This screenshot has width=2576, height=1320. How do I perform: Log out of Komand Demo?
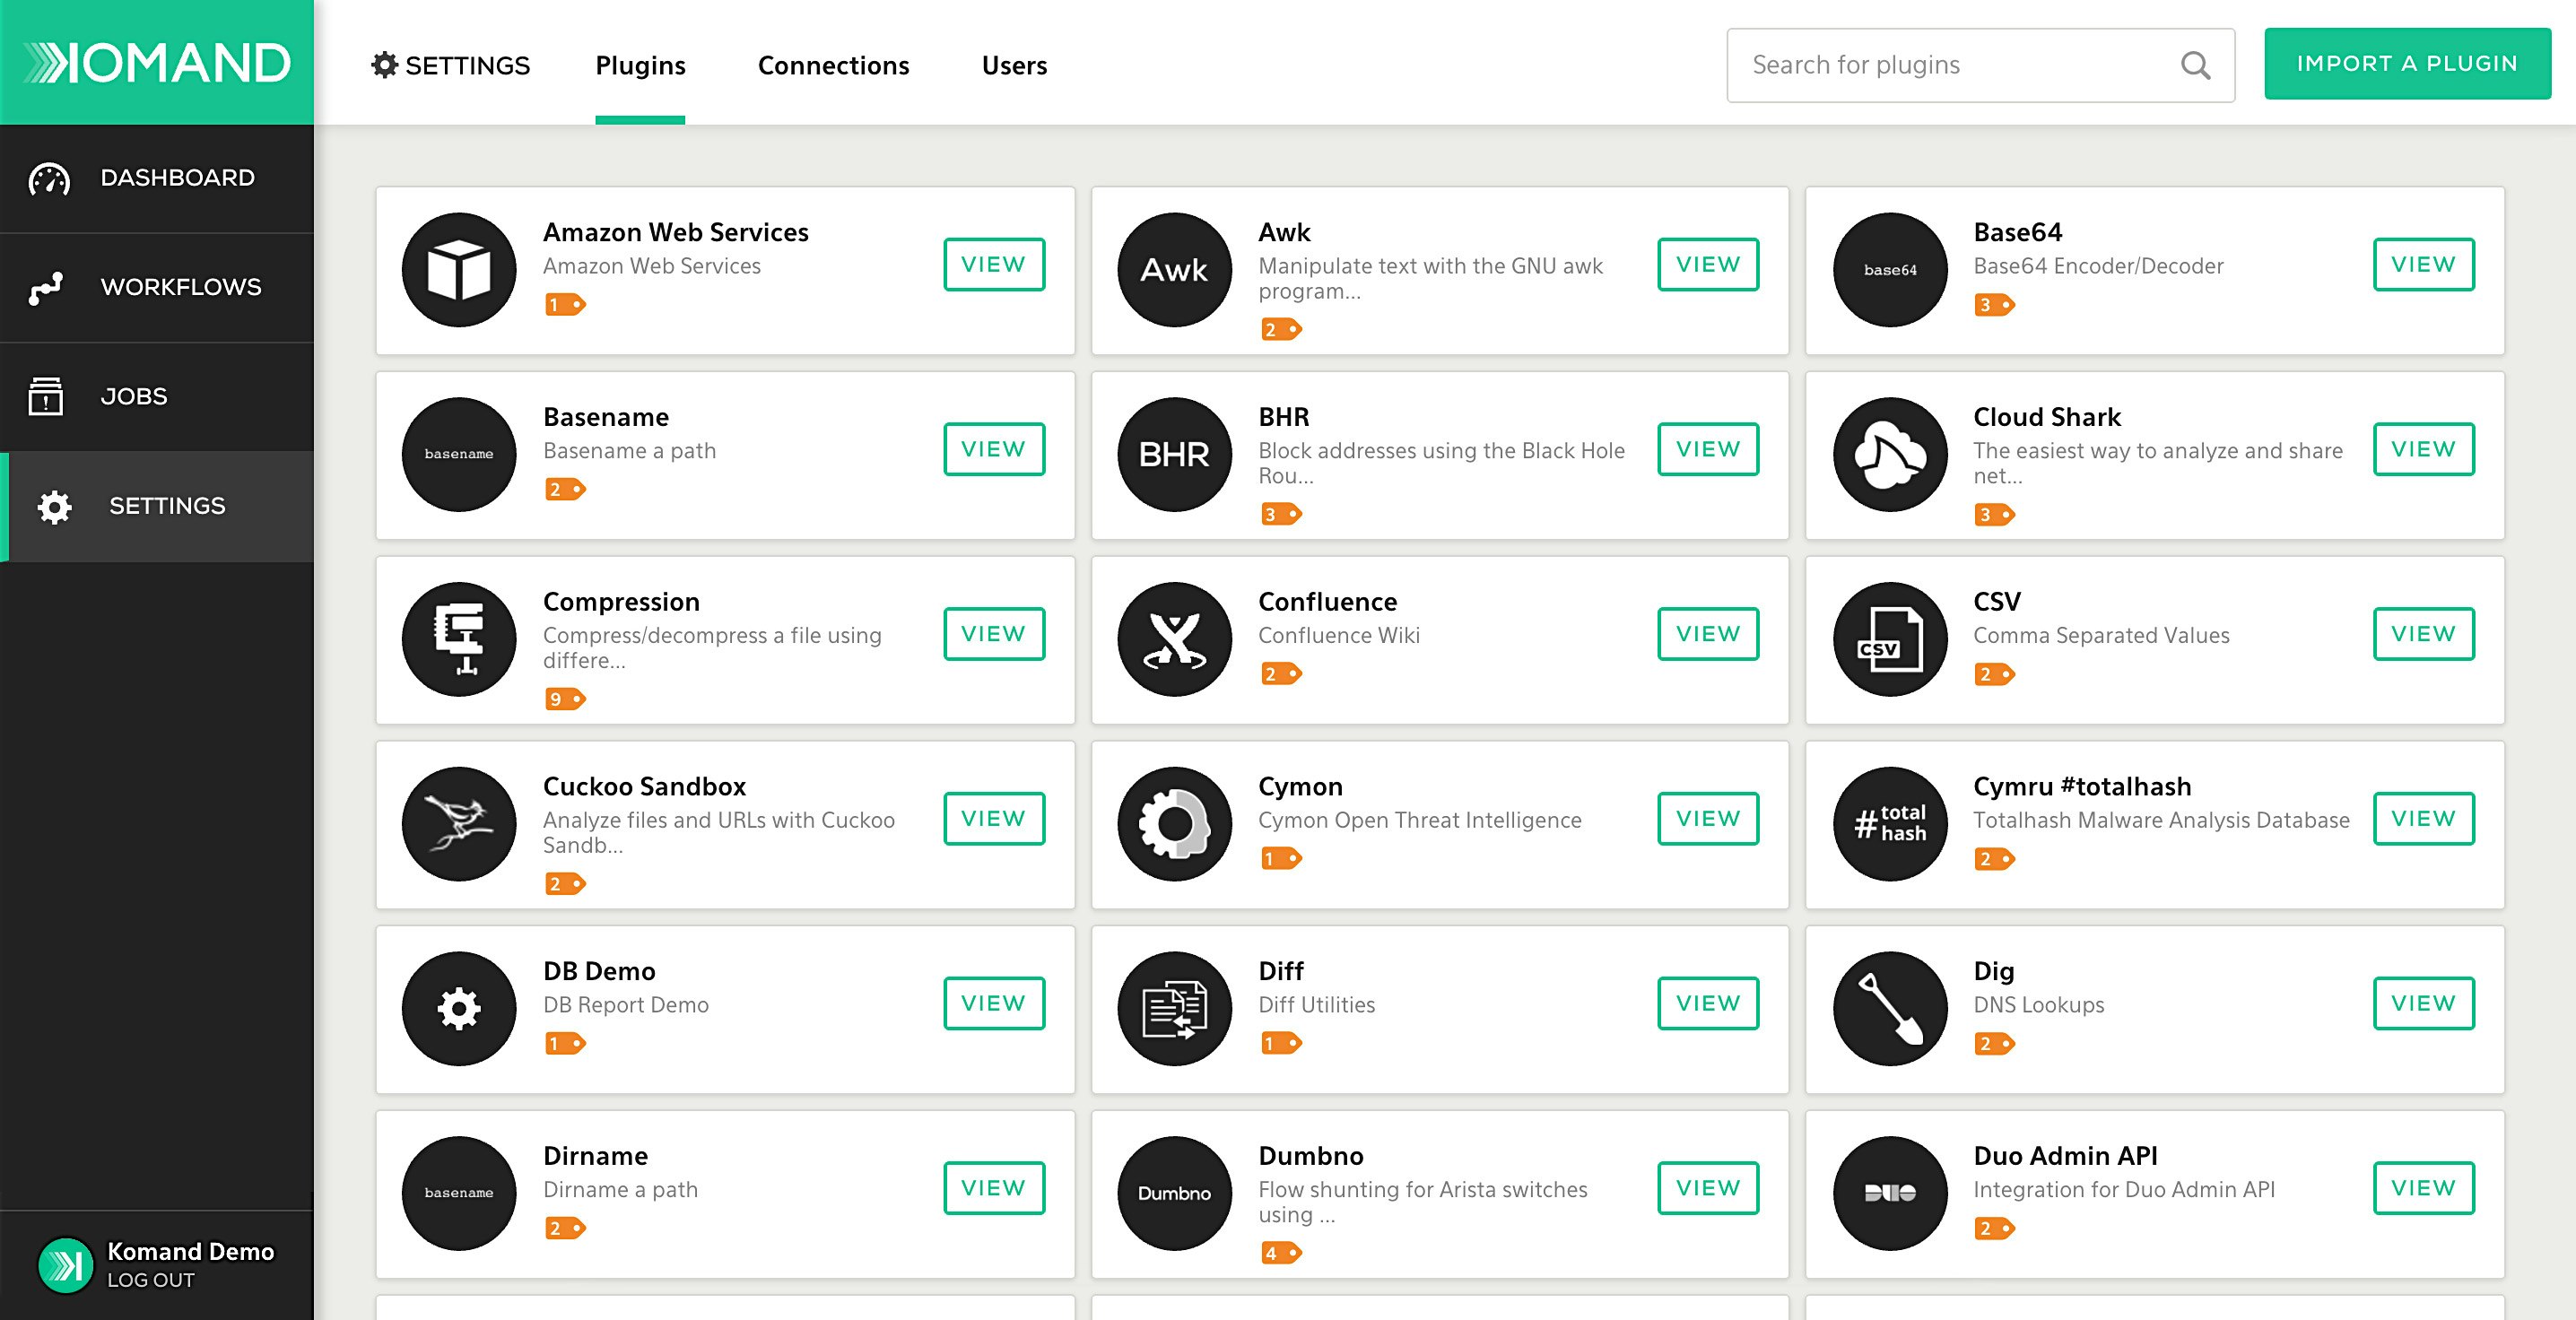coord(151,1280)
